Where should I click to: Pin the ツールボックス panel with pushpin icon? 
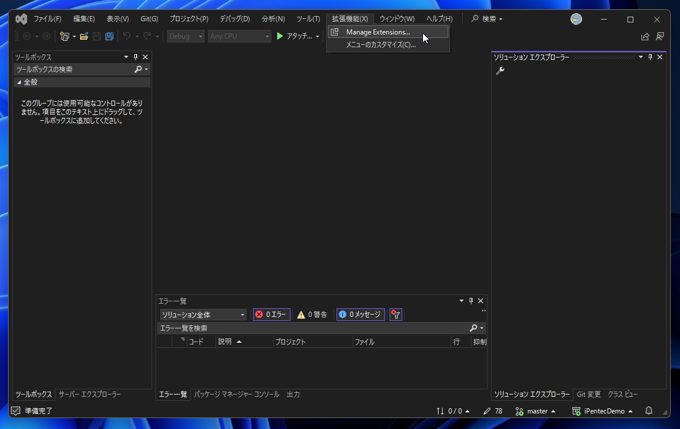(135, 57)
